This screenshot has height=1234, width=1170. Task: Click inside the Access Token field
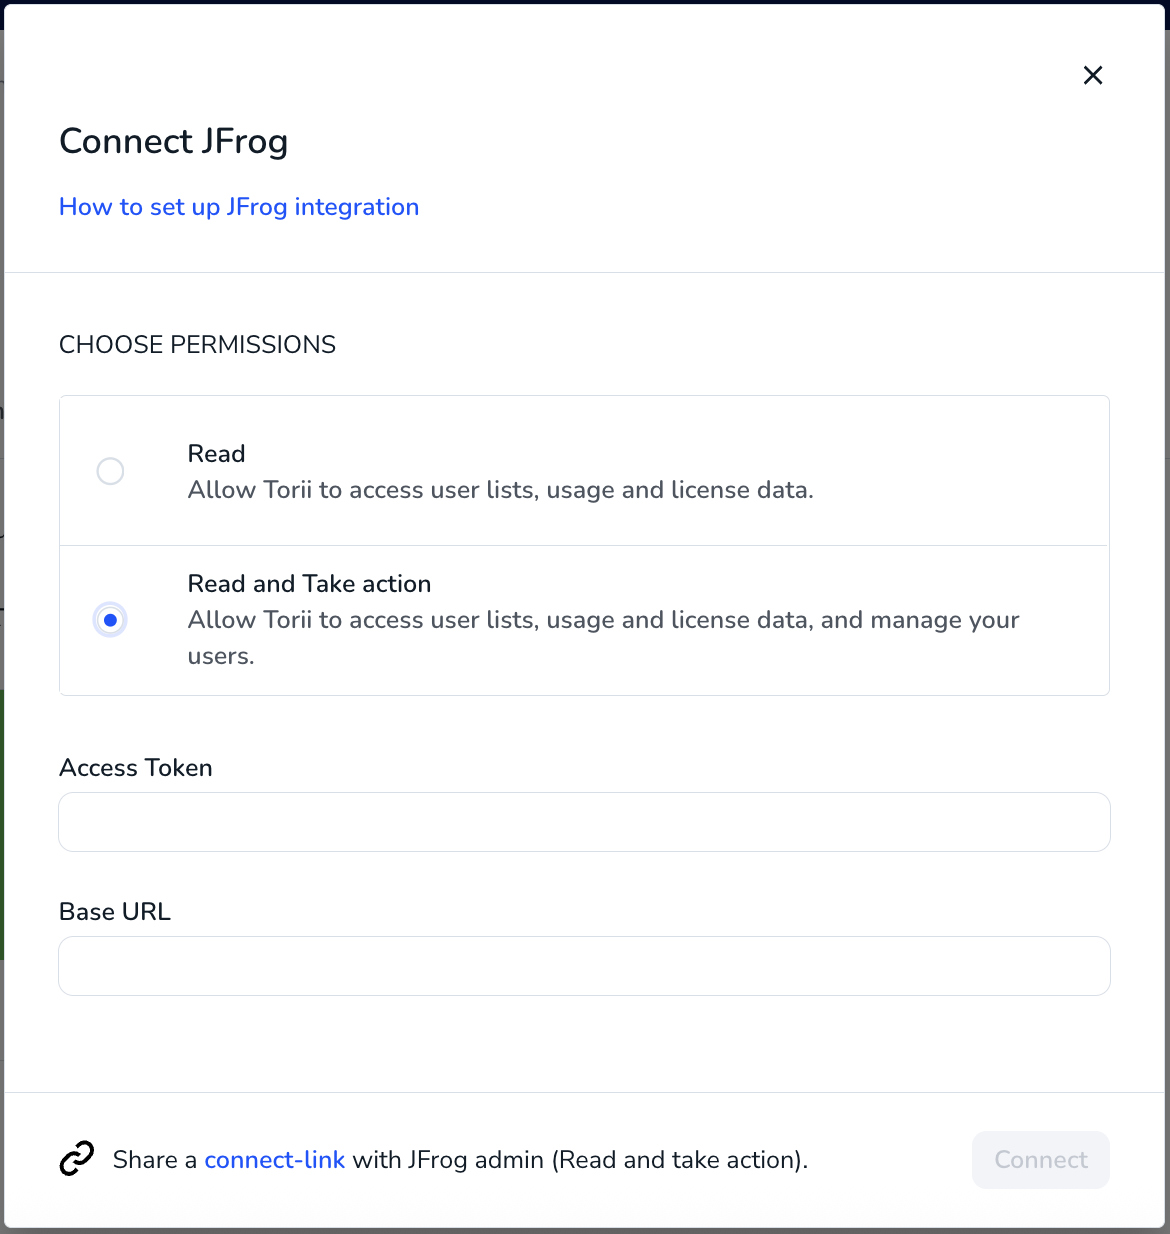tap(584, 821)
